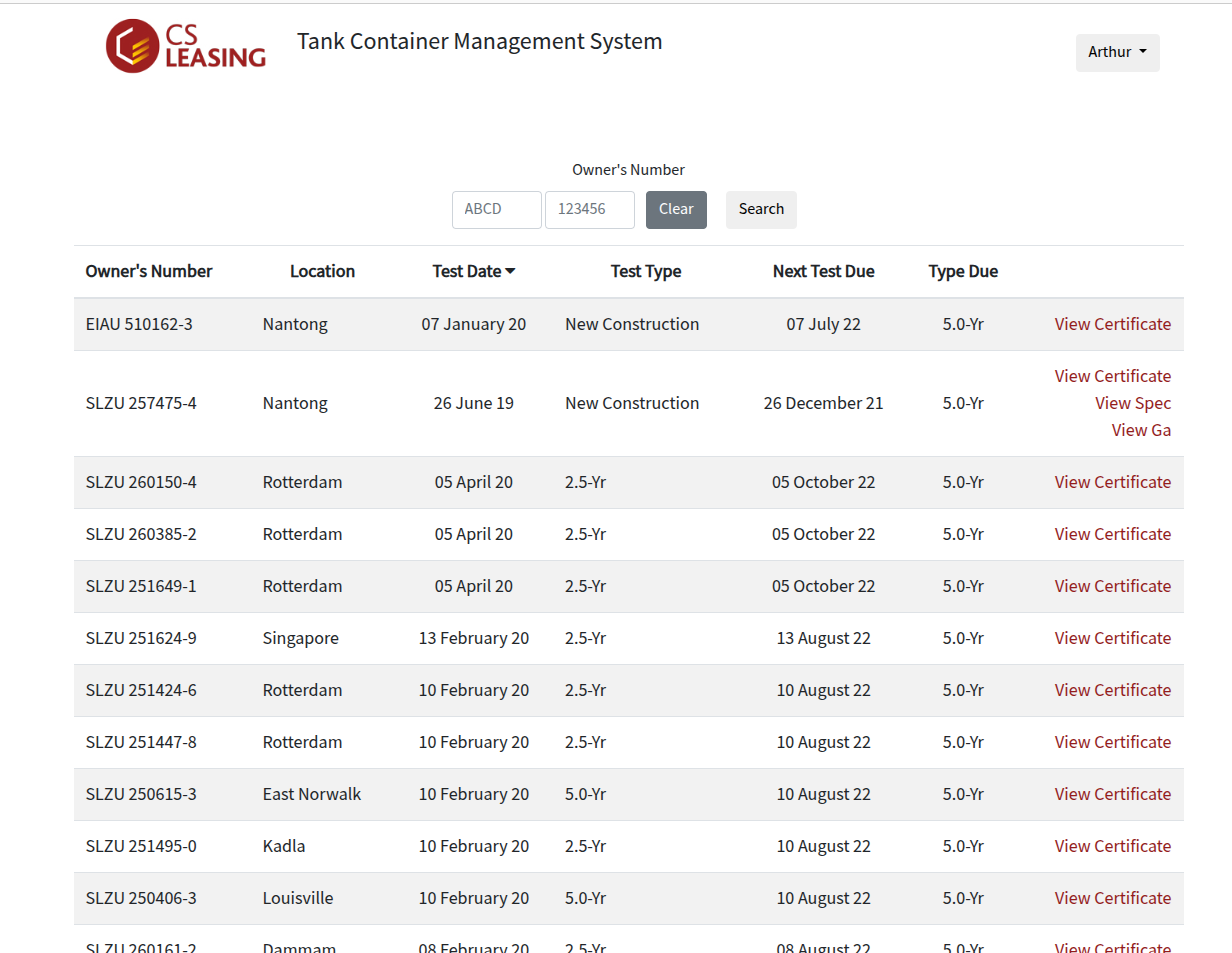
Task: Select owner's number EIAU 510162-3
Action: tap(139, 324)
